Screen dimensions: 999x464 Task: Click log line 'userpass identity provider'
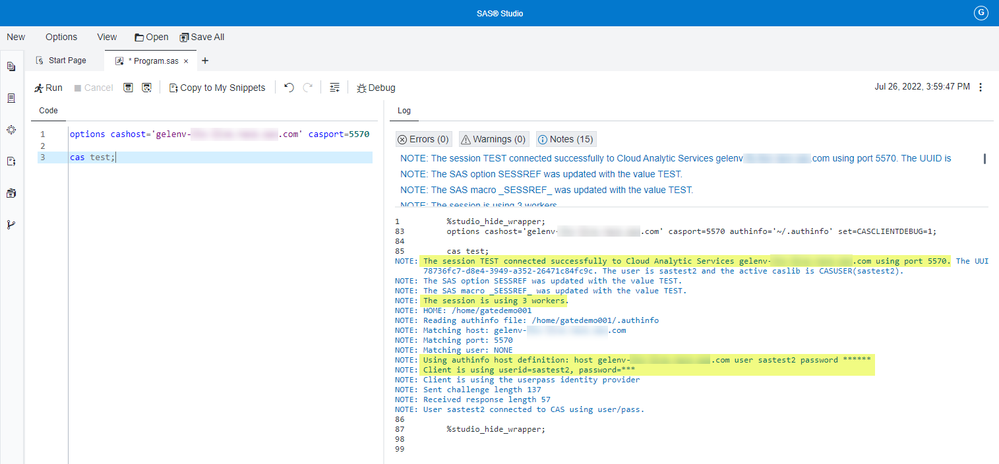pos(517,380)
